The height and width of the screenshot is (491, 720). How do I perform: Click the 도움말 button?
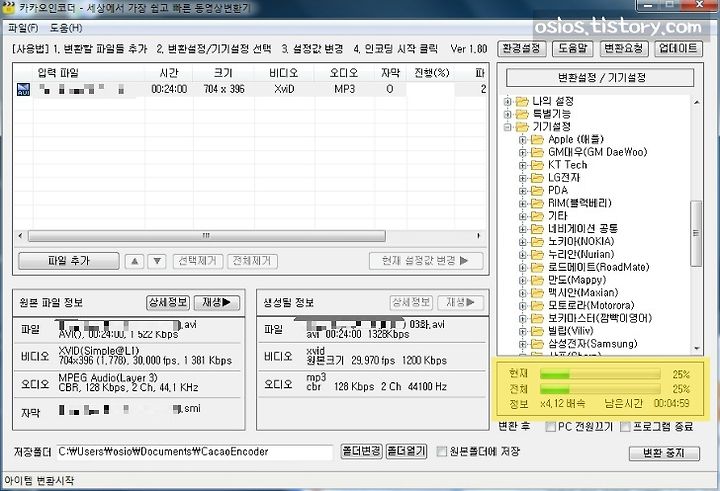573,48
